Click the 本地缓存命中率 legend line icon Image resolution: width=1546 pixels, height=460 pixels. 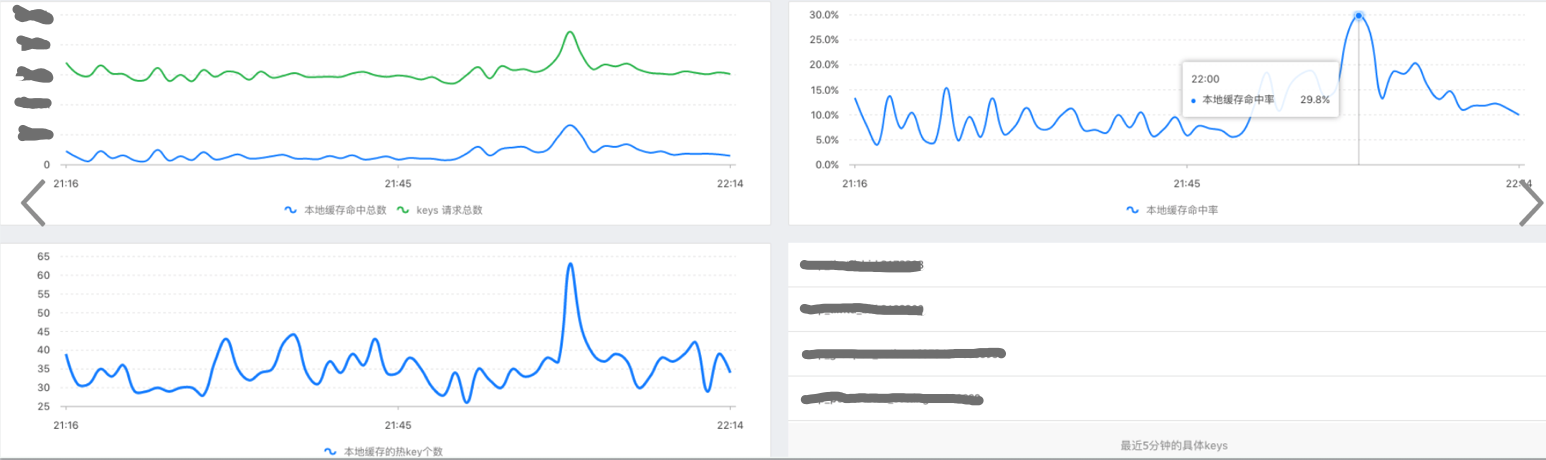point(1132,210)
